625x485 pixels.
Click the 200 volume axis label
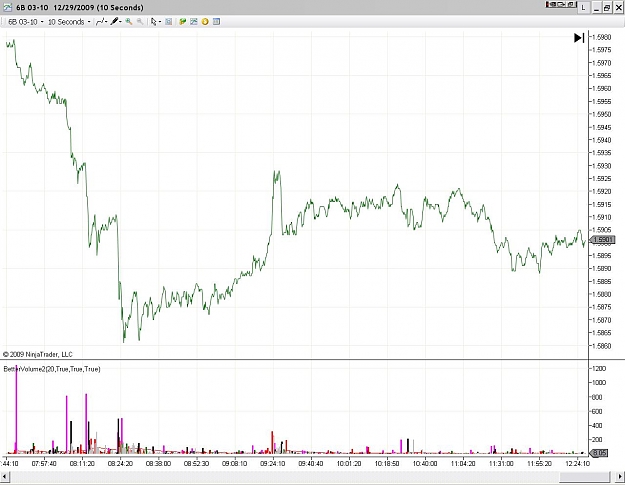[597, 440]
